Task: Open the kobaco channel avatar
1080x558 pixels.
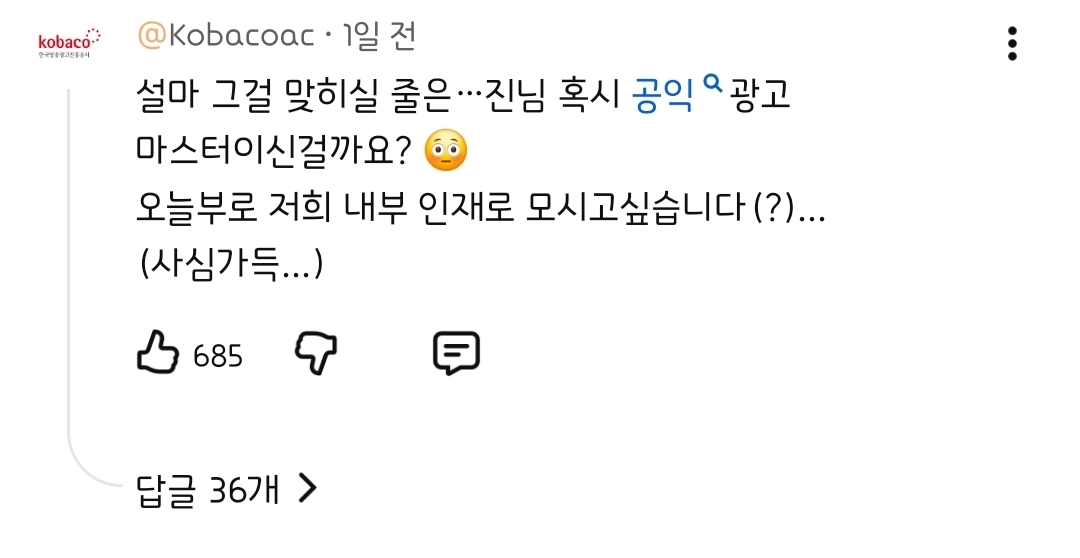Action: 69,45
